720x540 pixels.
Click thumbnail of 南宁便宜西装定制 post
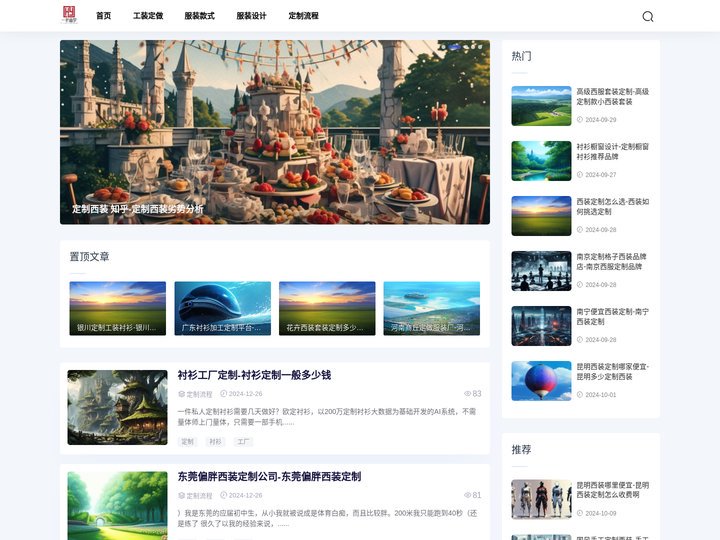tap(541, 326)
